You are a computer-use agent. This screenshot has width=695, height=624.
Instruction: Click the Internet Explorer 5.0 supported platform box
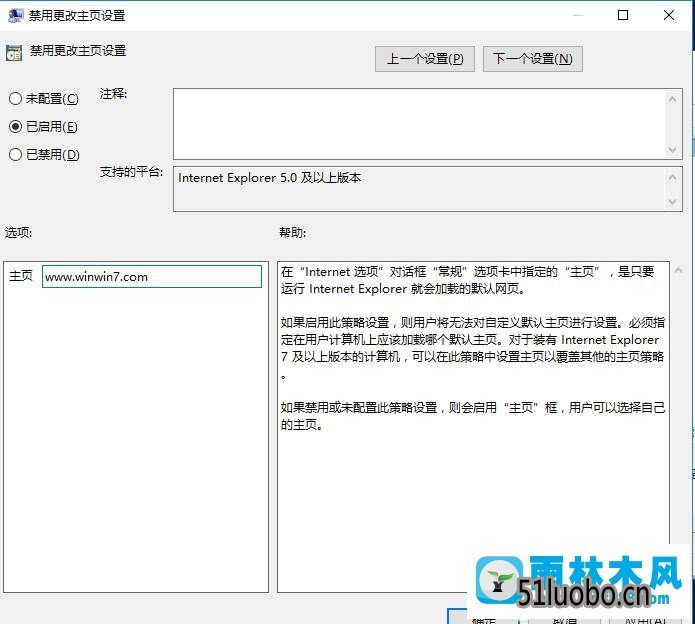418,188
